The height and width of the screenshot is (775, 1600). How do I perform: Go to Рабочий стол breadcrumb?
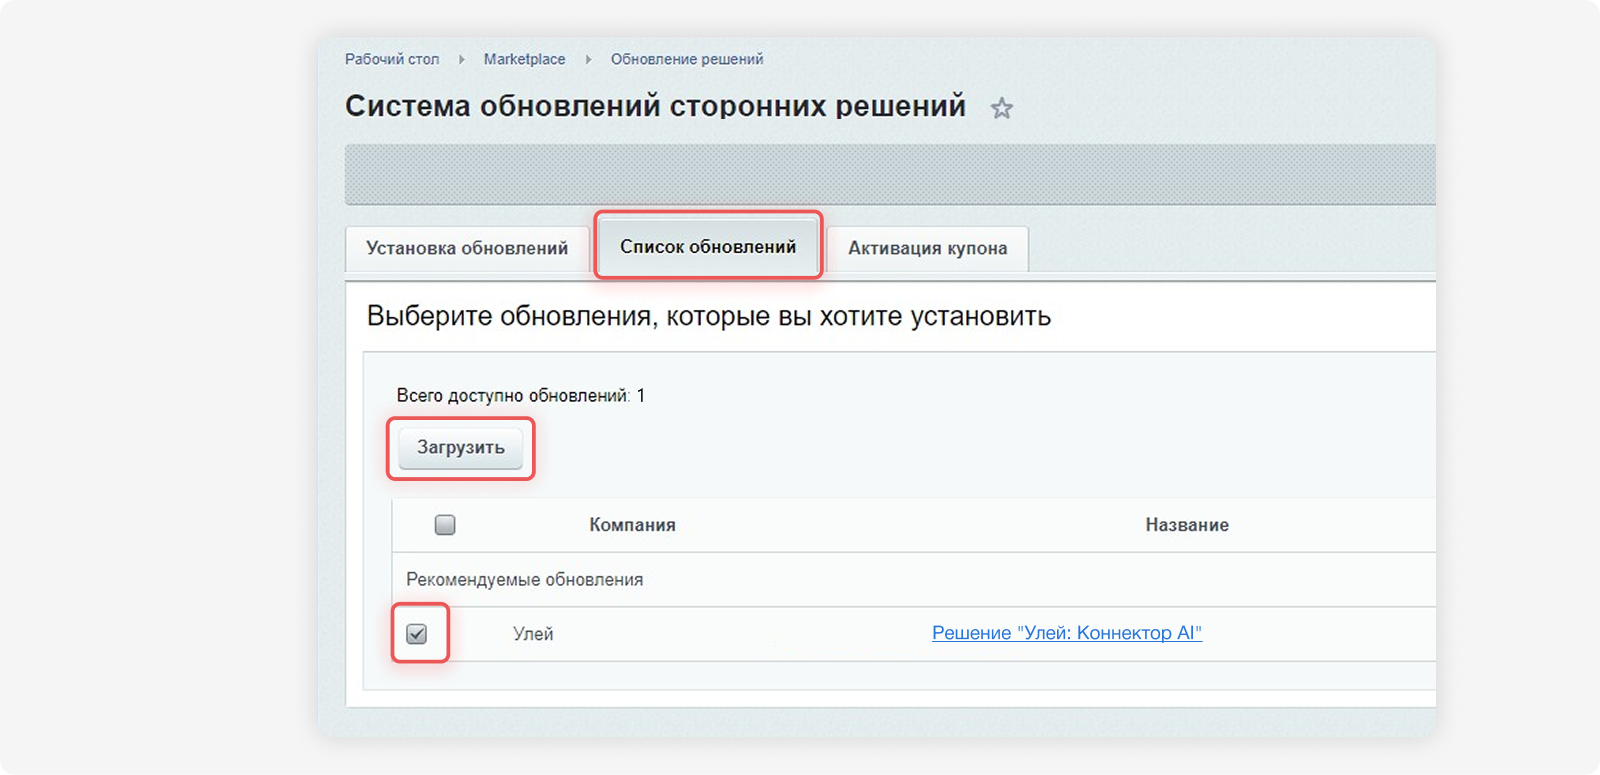[392, 59]
